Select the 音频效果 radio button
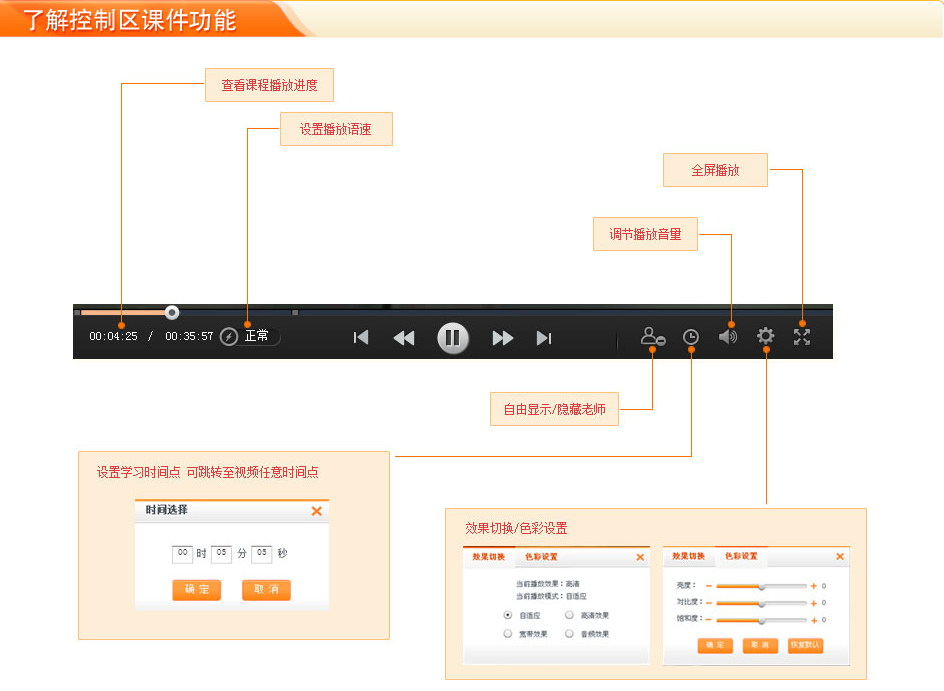Viewport: 944px width, 691px height. coord(568,635)
